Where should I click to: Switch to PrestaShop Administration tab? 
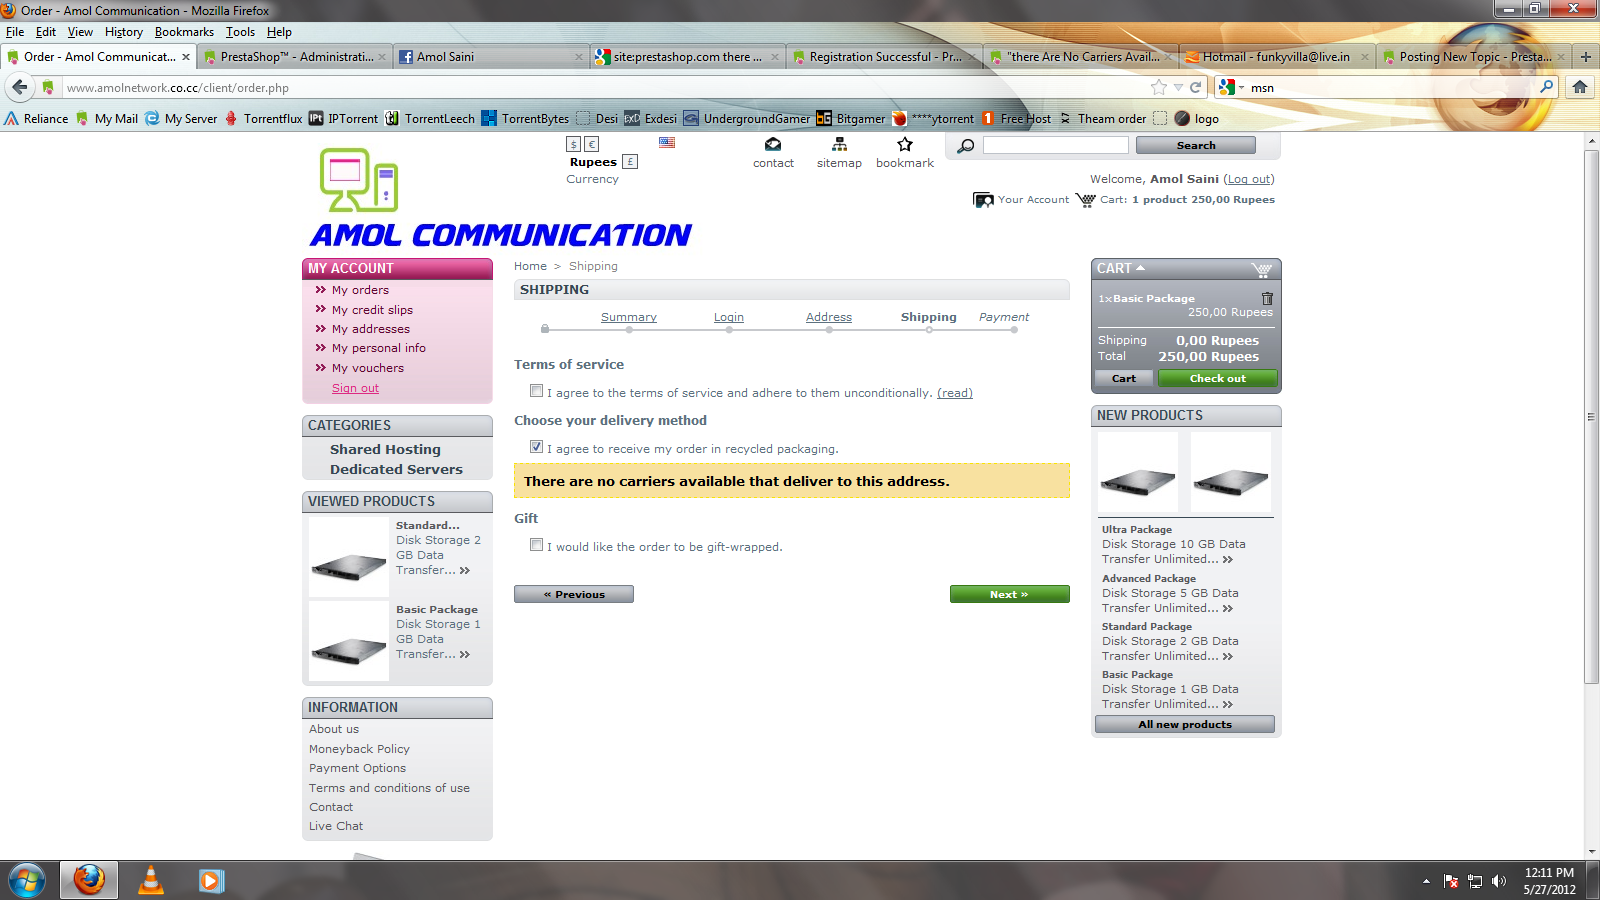point(295,57)
